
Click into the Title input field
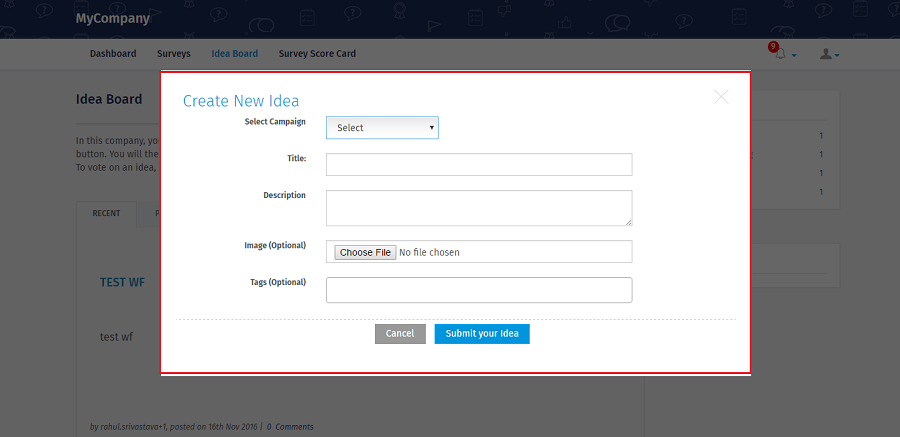(479, 164)
